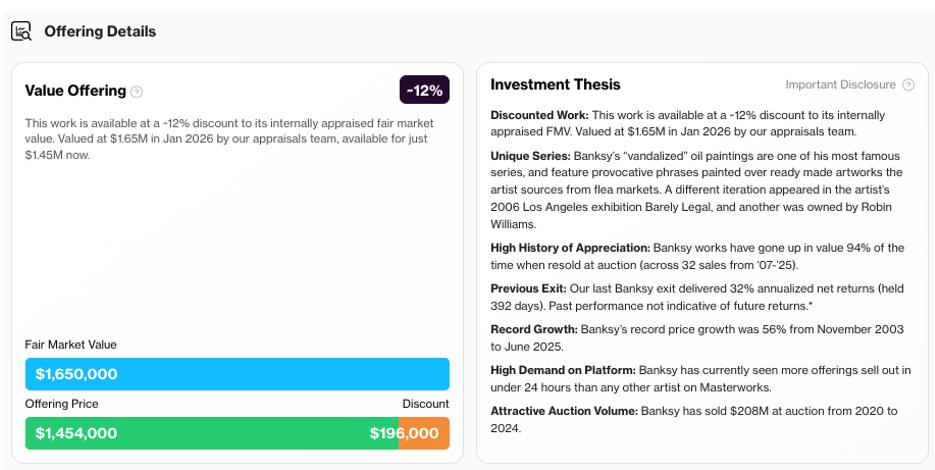Screen dimensions: 935x470
Task: Select the blue Fair Market Value bar
Action: (237, 374)
